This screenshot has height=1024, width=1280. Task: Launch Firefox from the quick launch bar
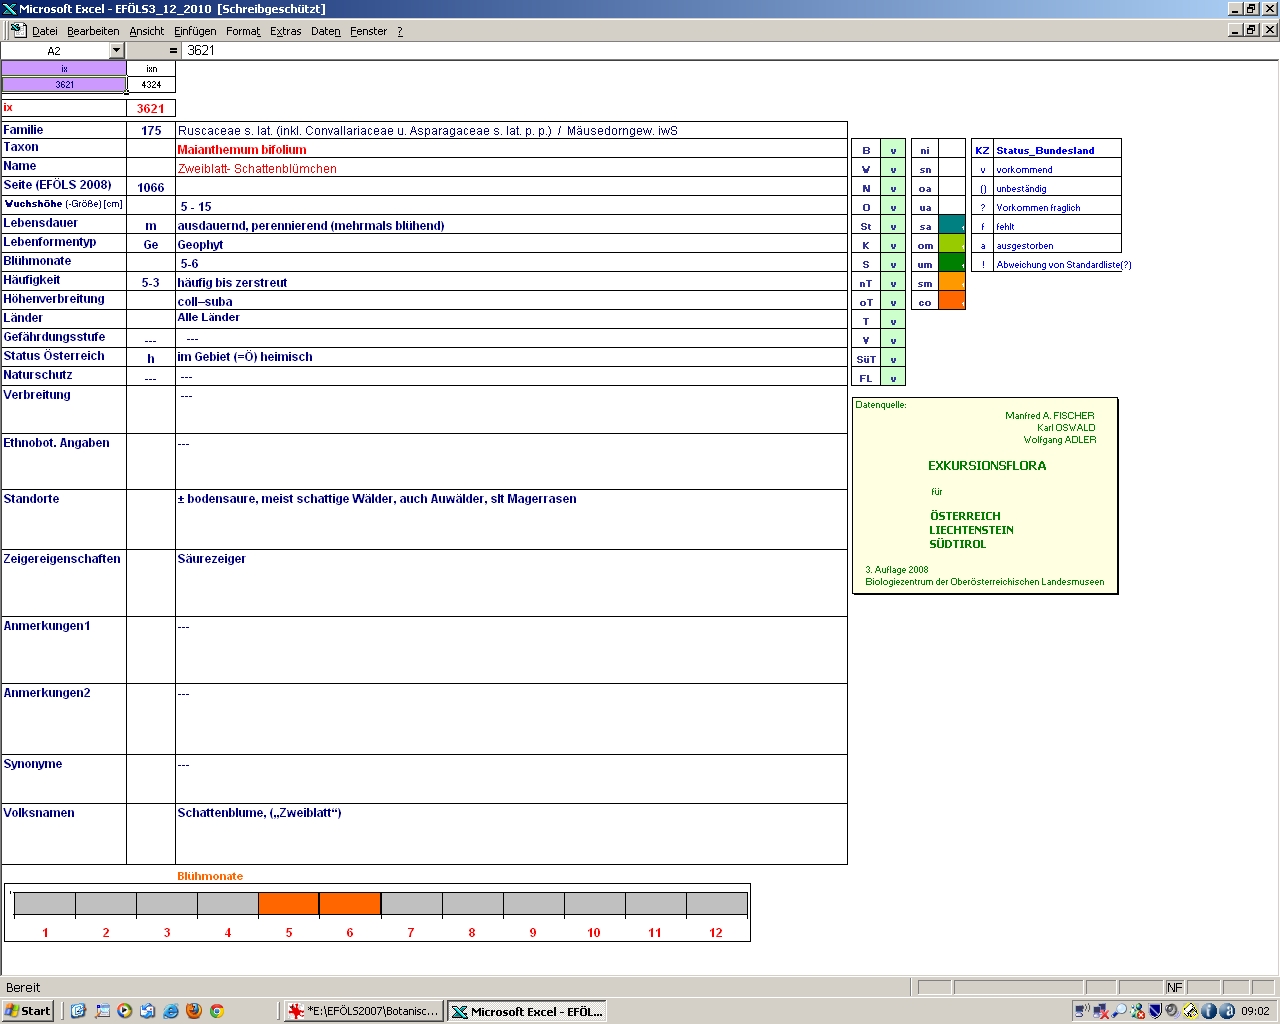coord(193,1011)
